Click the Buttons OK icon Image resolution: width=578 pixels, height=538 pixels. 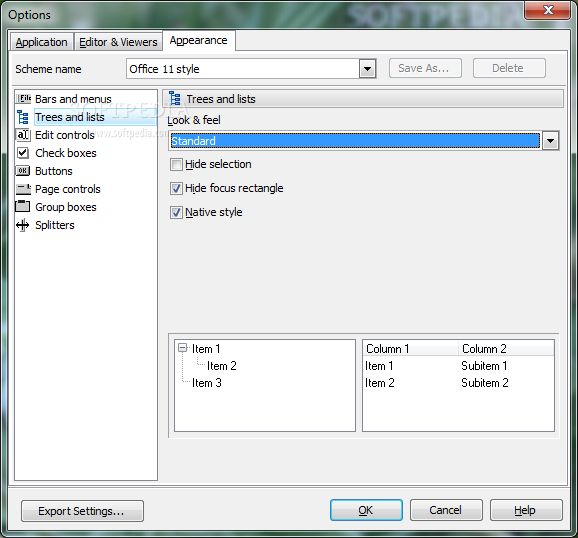click(x=23, y=171)
